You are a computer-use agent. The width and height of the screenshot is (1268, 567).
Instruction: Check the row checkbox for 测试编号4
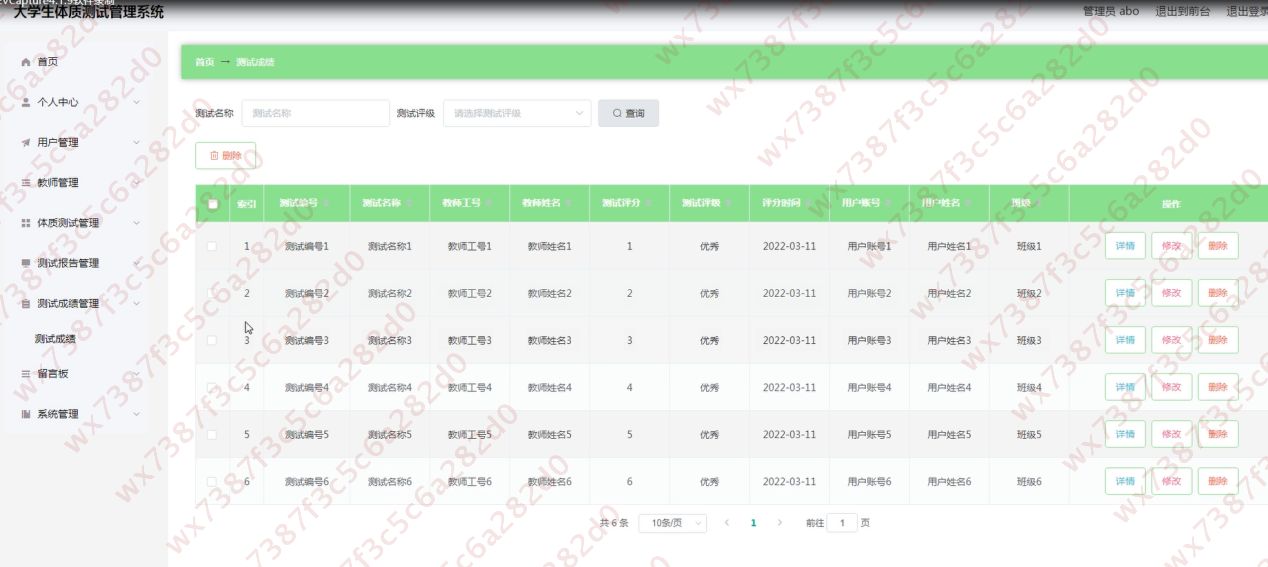212,387
